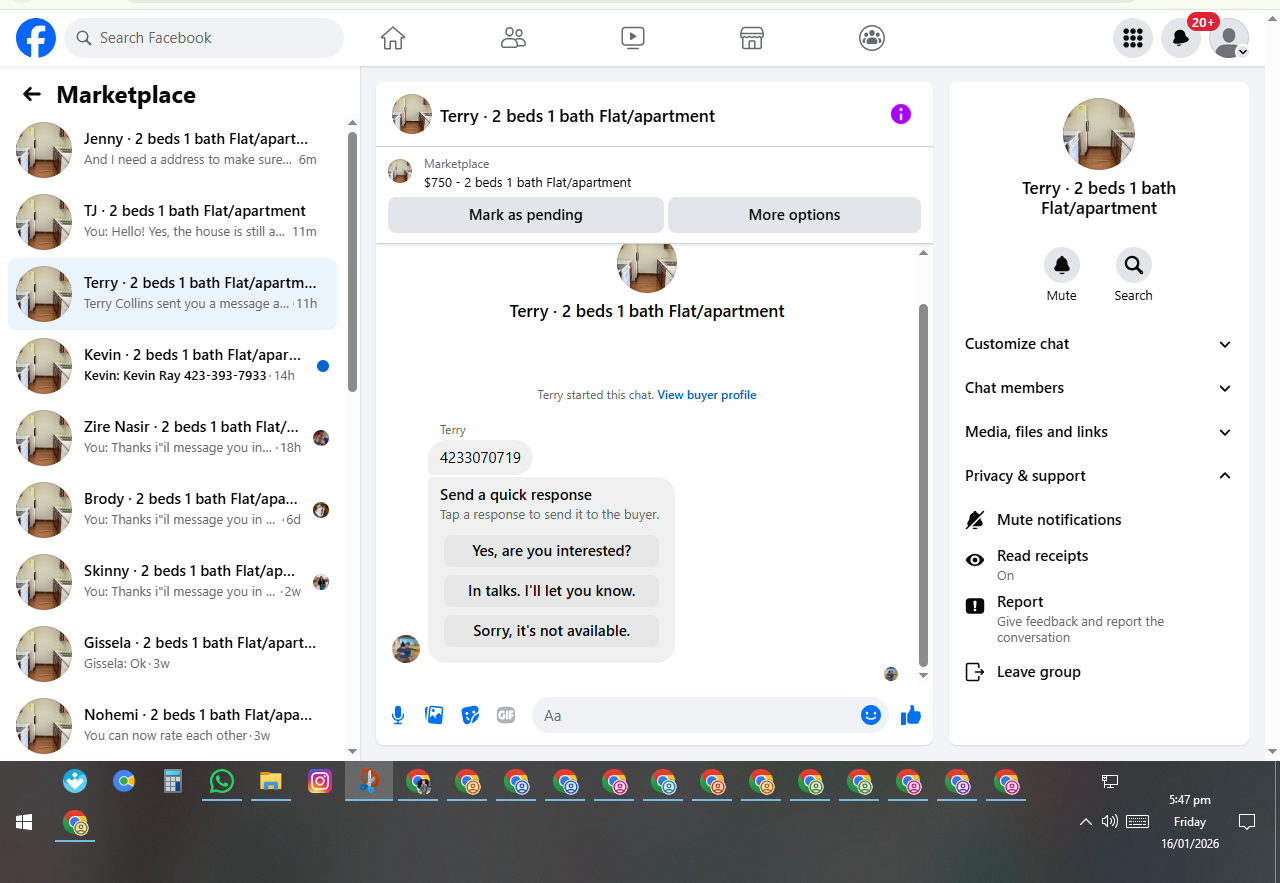Open the nine-dot Menu grid icon

tap(1133, 38)
